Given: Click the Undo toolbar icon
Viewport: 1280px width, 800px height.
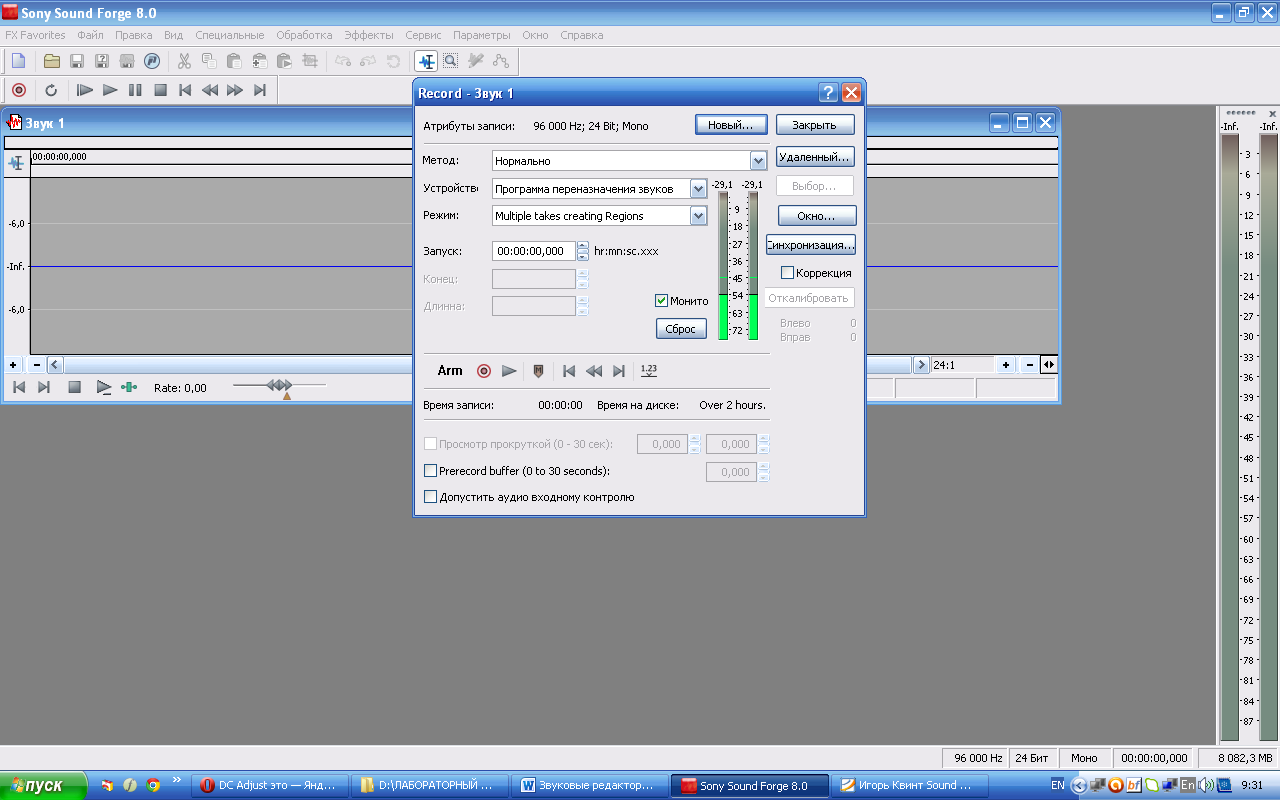Looking at the screenshot, I should pos(343,61).
